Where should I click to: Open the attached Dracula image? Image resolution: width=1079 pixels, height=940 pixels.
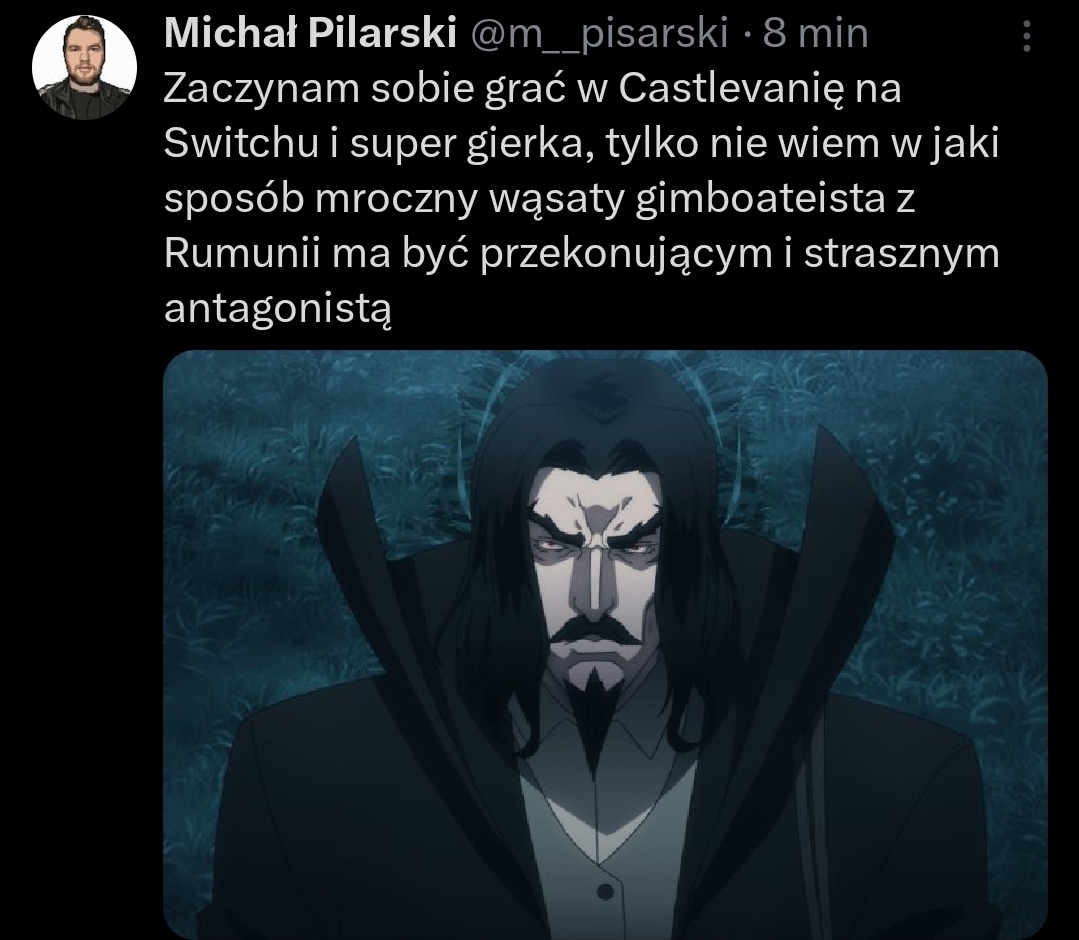606,645
